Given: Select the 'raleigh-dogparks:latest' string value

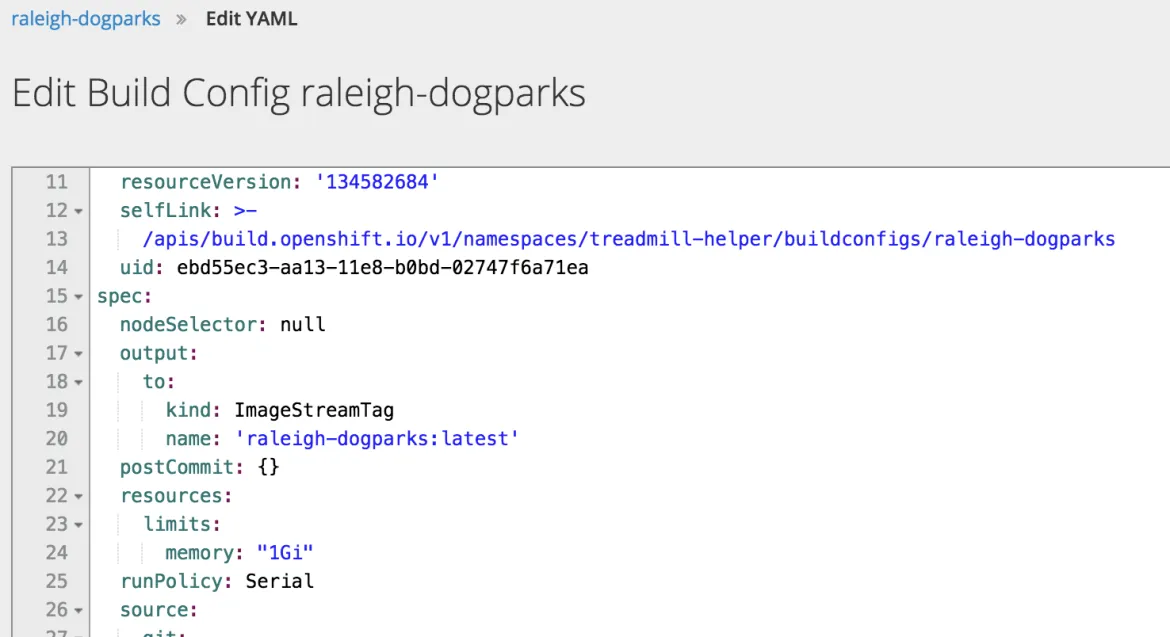Looking at the screenshot, I should [378, 438].
